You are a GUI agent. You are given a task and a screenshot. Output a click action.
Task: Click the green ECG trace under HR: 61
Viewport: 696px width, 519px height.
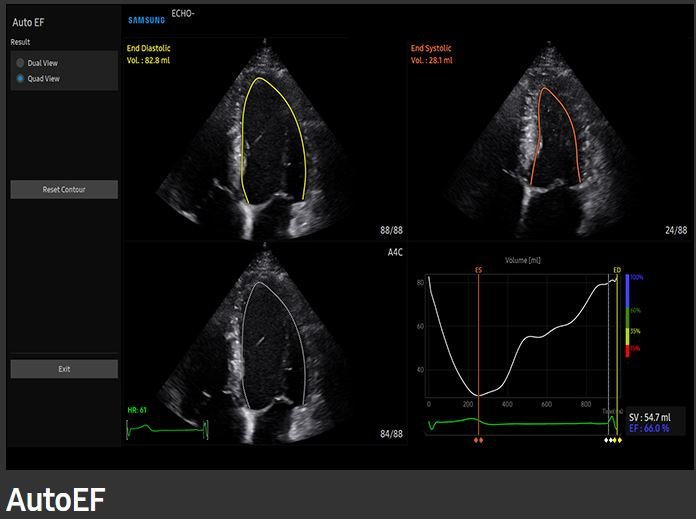pos(167,429)
